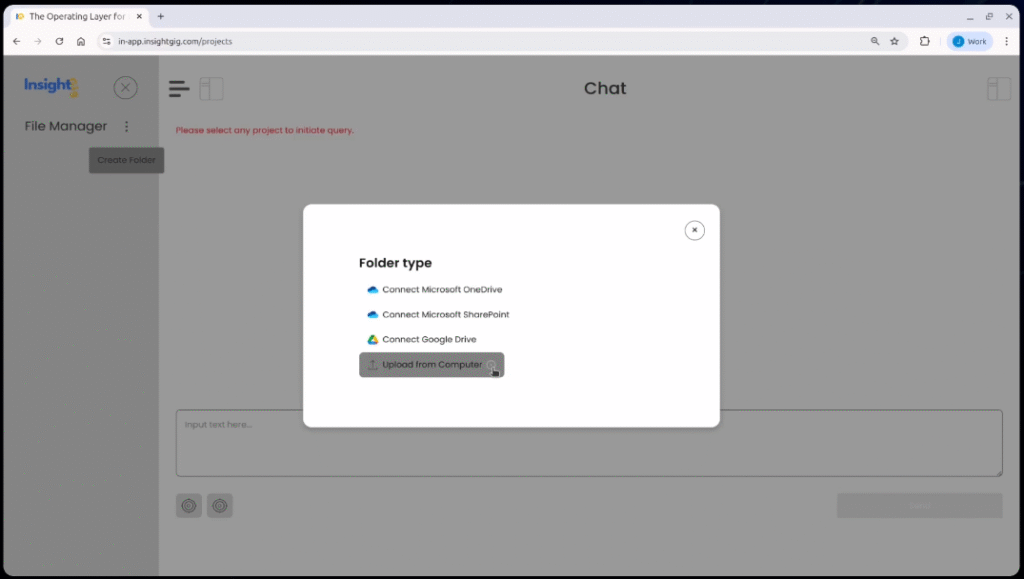Bookmark this page with star icon

895,41
